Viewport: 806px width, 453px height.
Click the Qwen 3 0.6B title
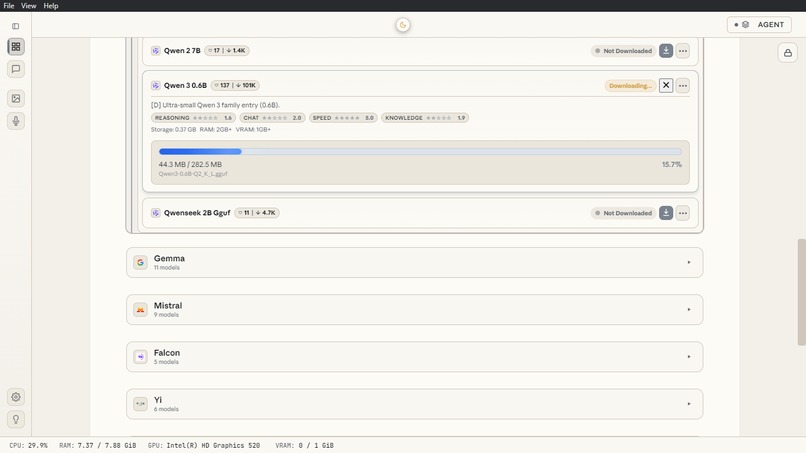(185, 85)
